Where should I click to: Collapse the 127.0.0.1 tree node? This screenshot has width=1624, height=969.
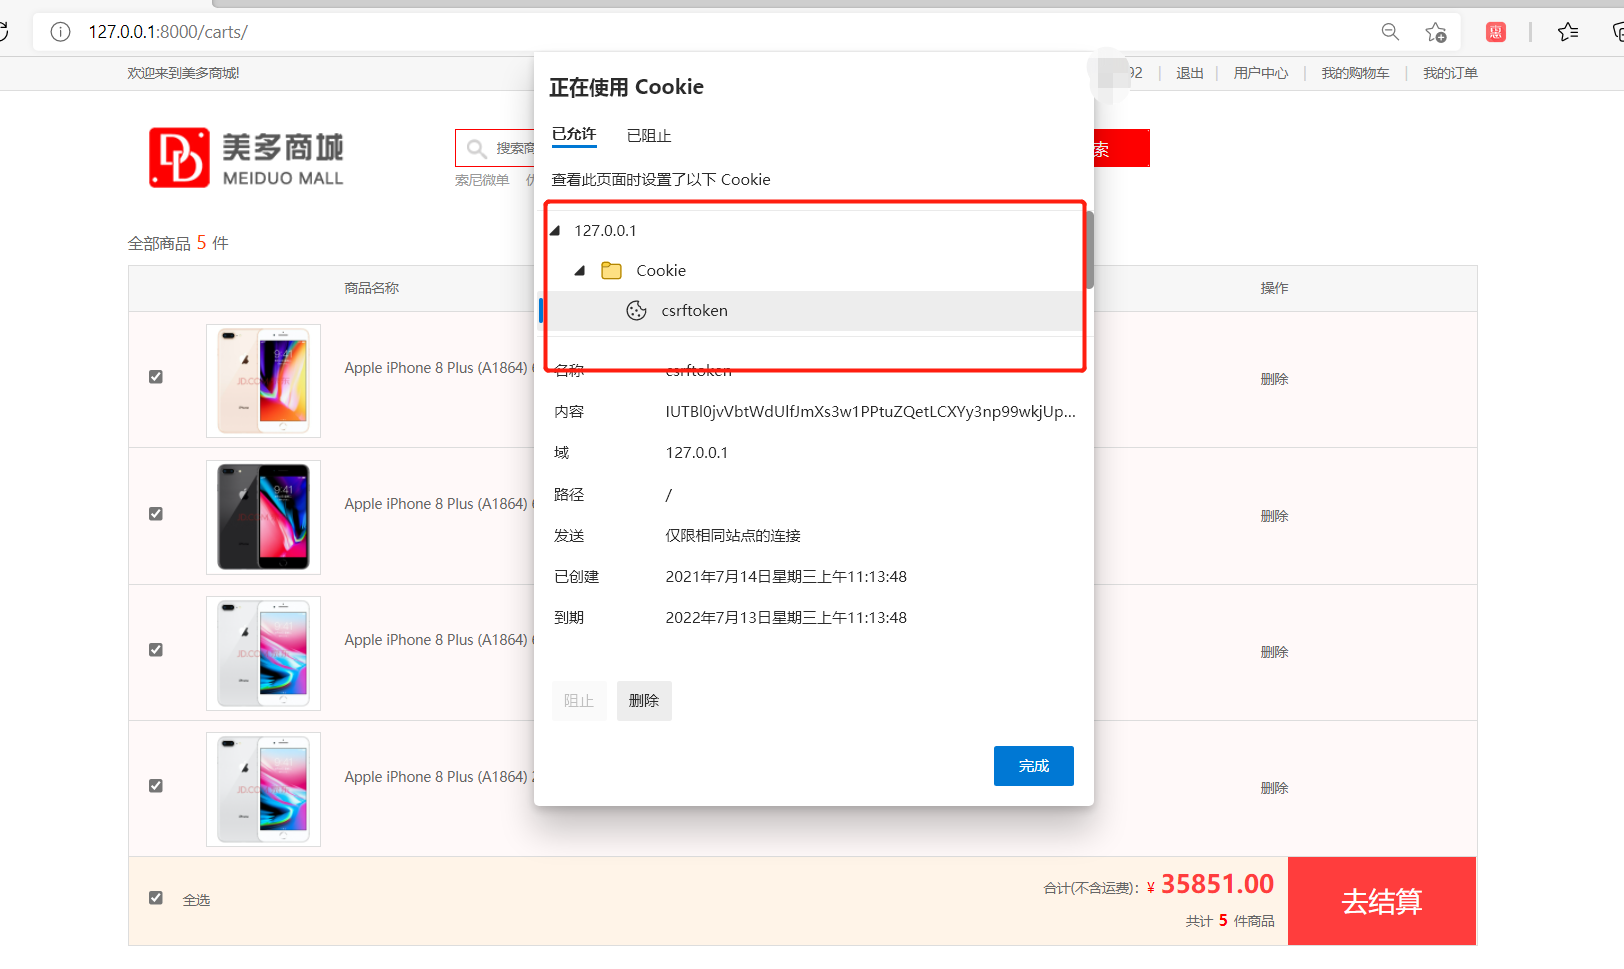(555, 230)
